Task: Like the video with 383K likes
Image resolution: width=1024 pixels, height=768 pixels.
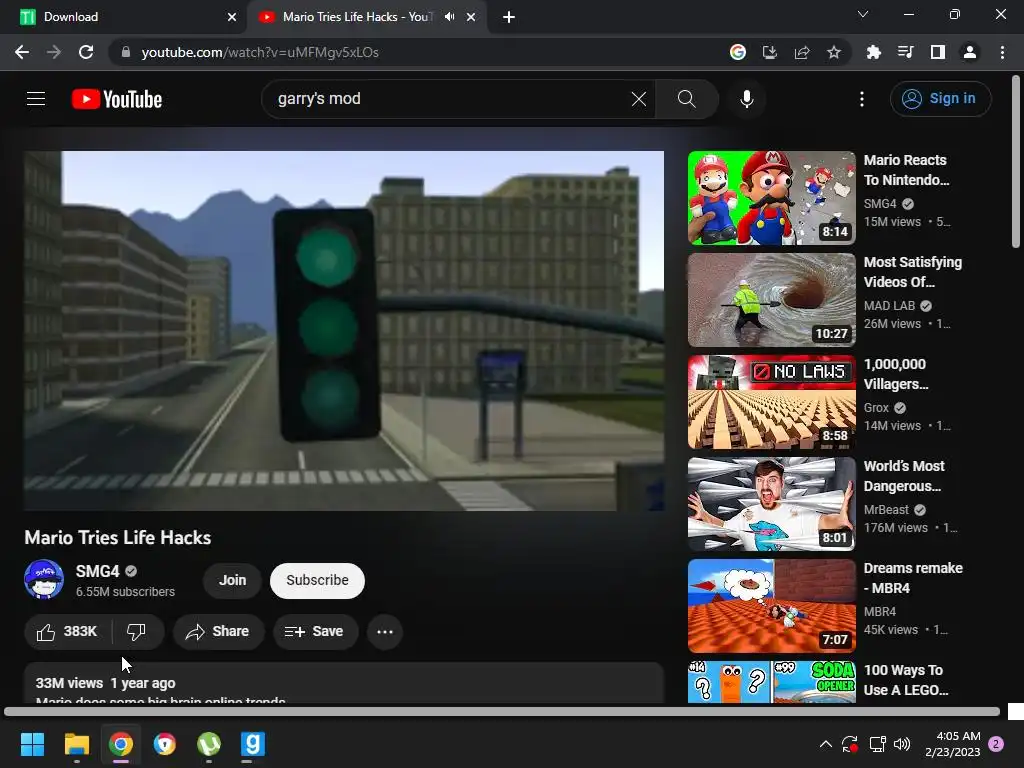Action: (x=67, y=632)
